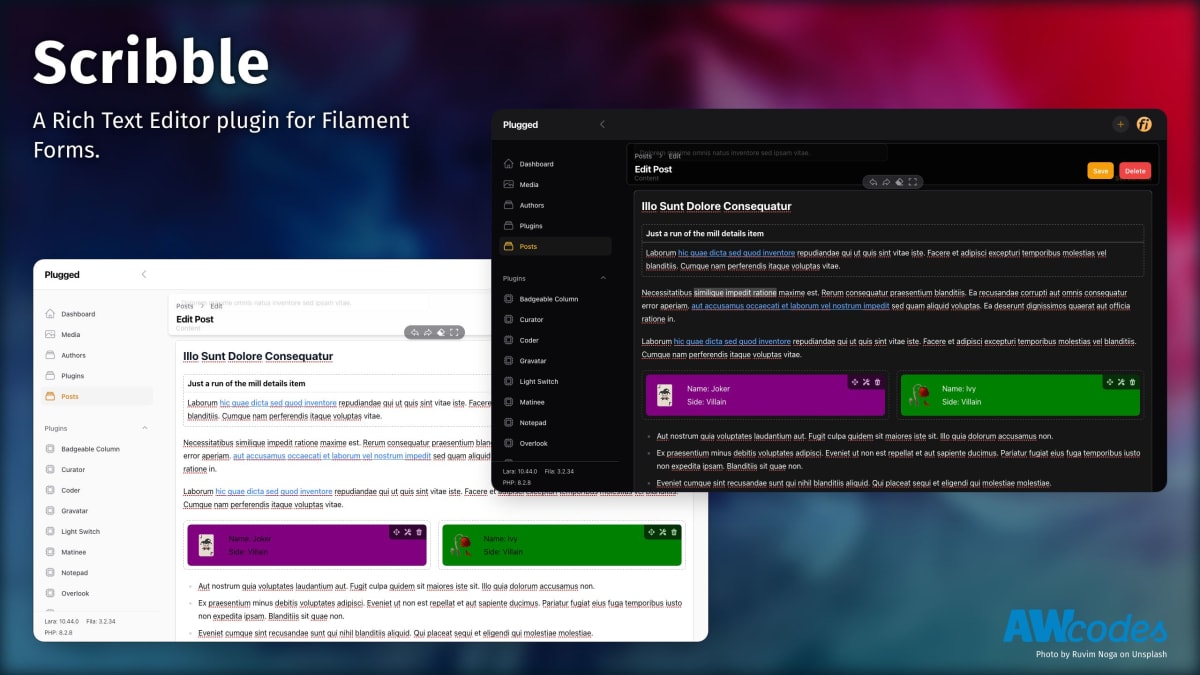Collapse the light window sidebar with the chevron
Viewport: 1200px width, 675px height.
[143, 274]
